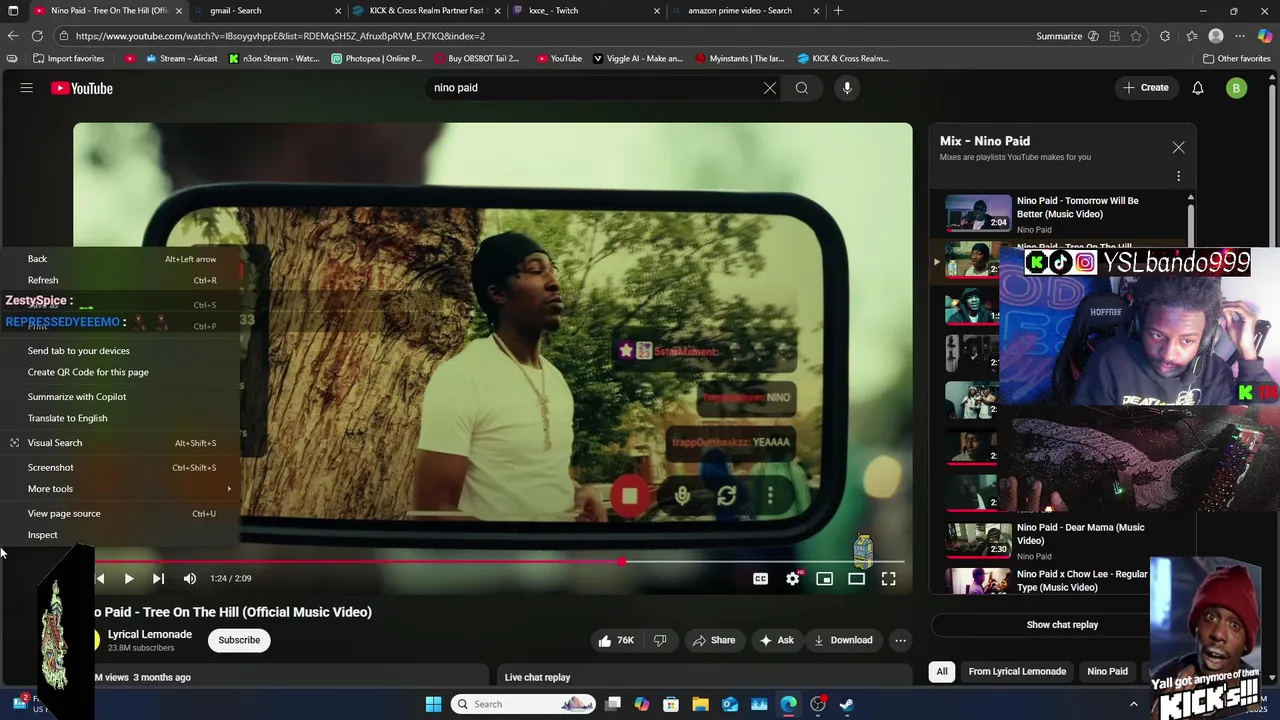Switch to theater mode view
The height and width of the screenshot is (720, 1280).
pyautogui.click(x=857, y=578)
